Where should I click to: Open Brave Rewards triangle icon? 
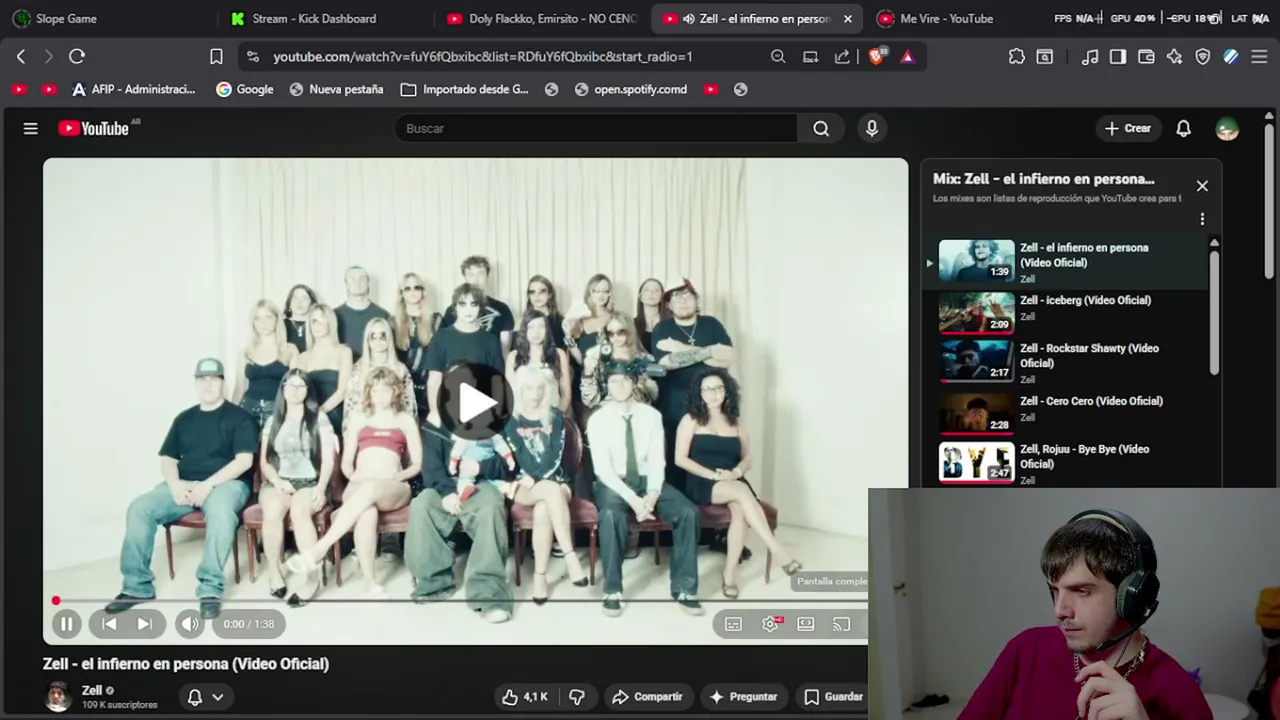click(907, 57)
